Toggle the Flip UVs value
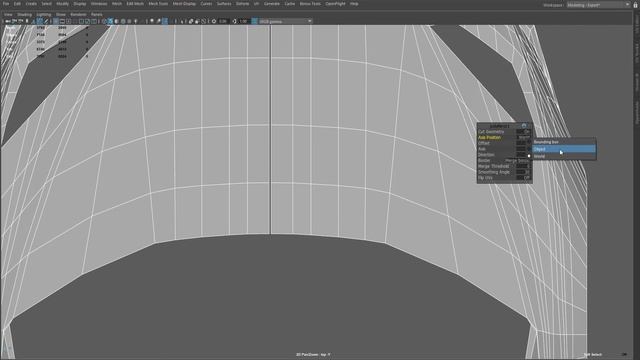The height and width of the screenshot is (360, 640). (x=523, y=178)
